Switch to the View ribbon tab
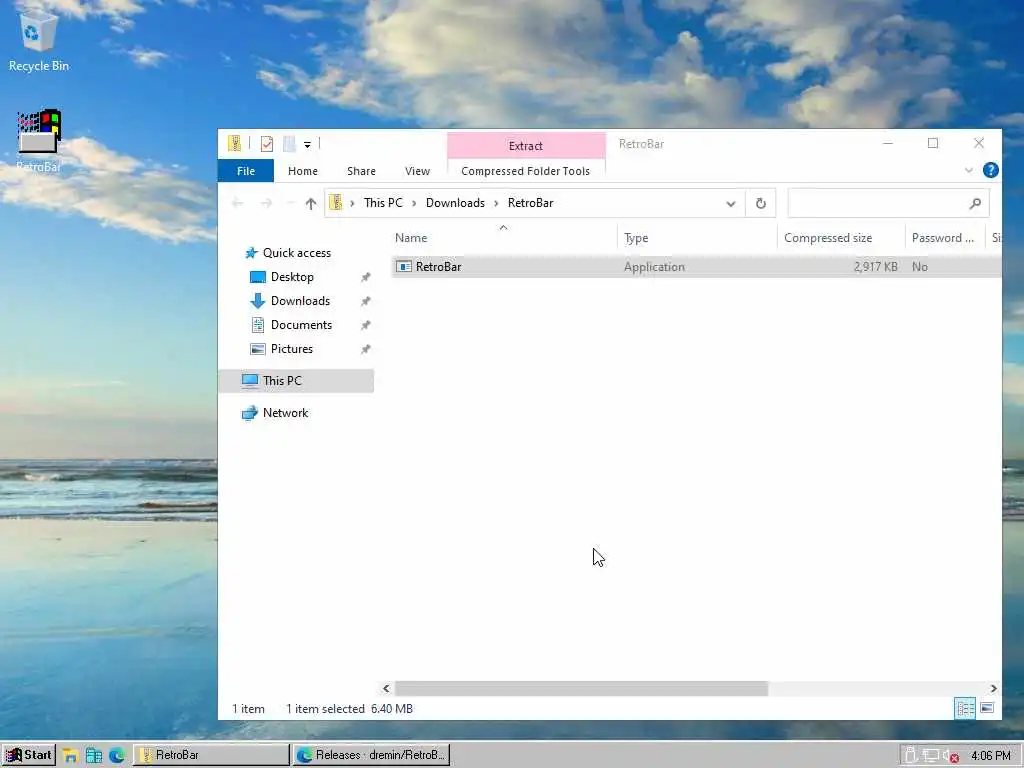 [417, 171]
